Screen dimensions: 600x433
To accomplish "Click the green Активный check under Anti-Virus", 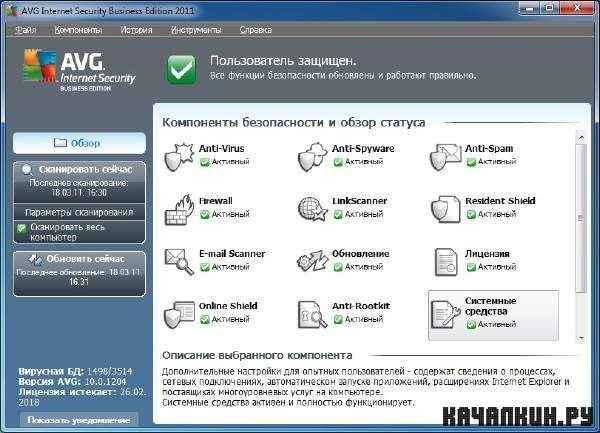I will 205,162.
